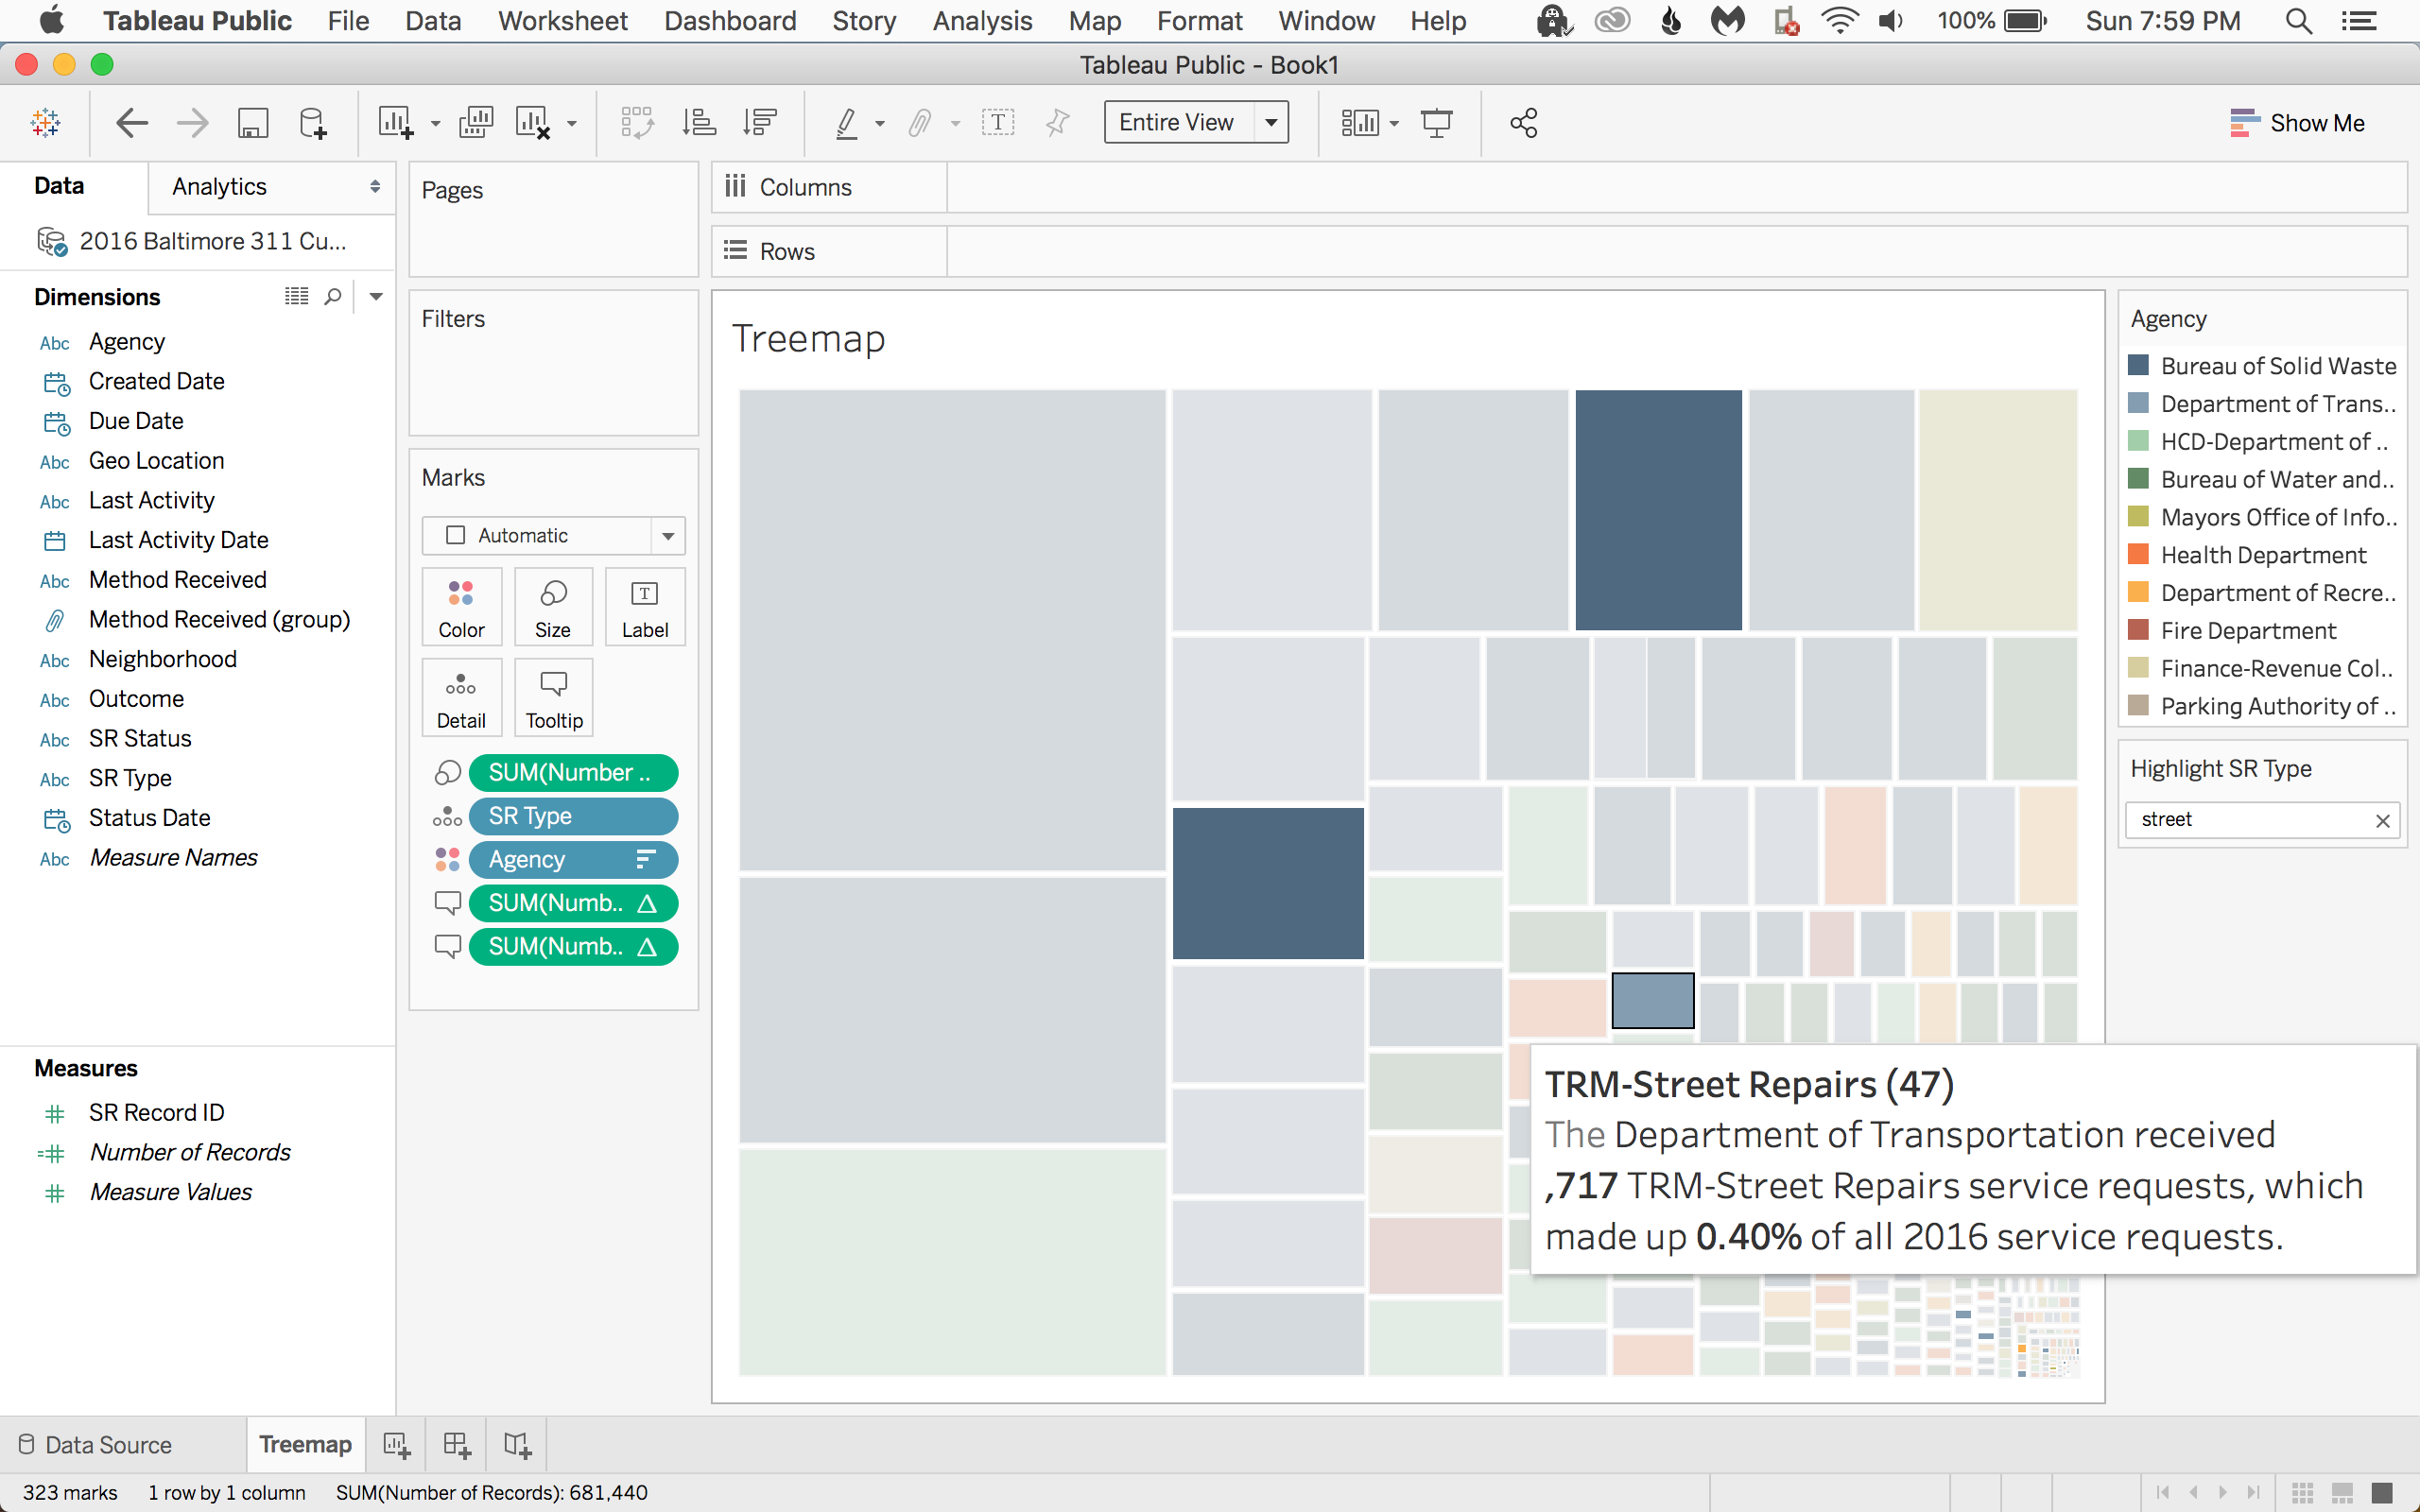Open the Analysis menu

(x=982, y=21)
